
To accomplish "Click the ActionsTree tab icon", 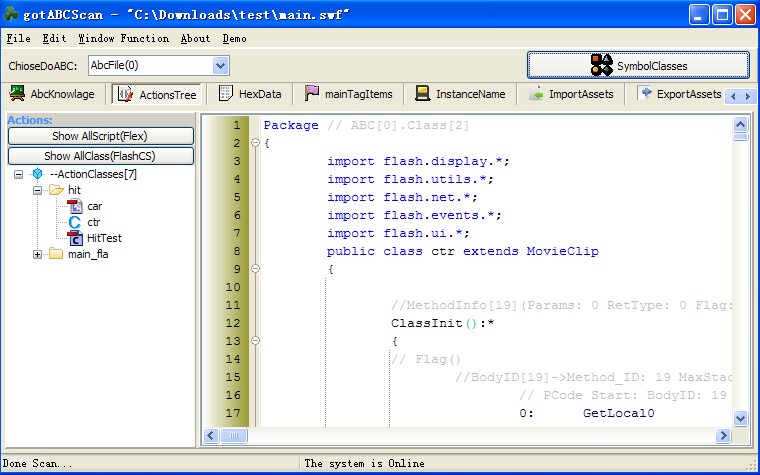I will click(x=126, y=94).
